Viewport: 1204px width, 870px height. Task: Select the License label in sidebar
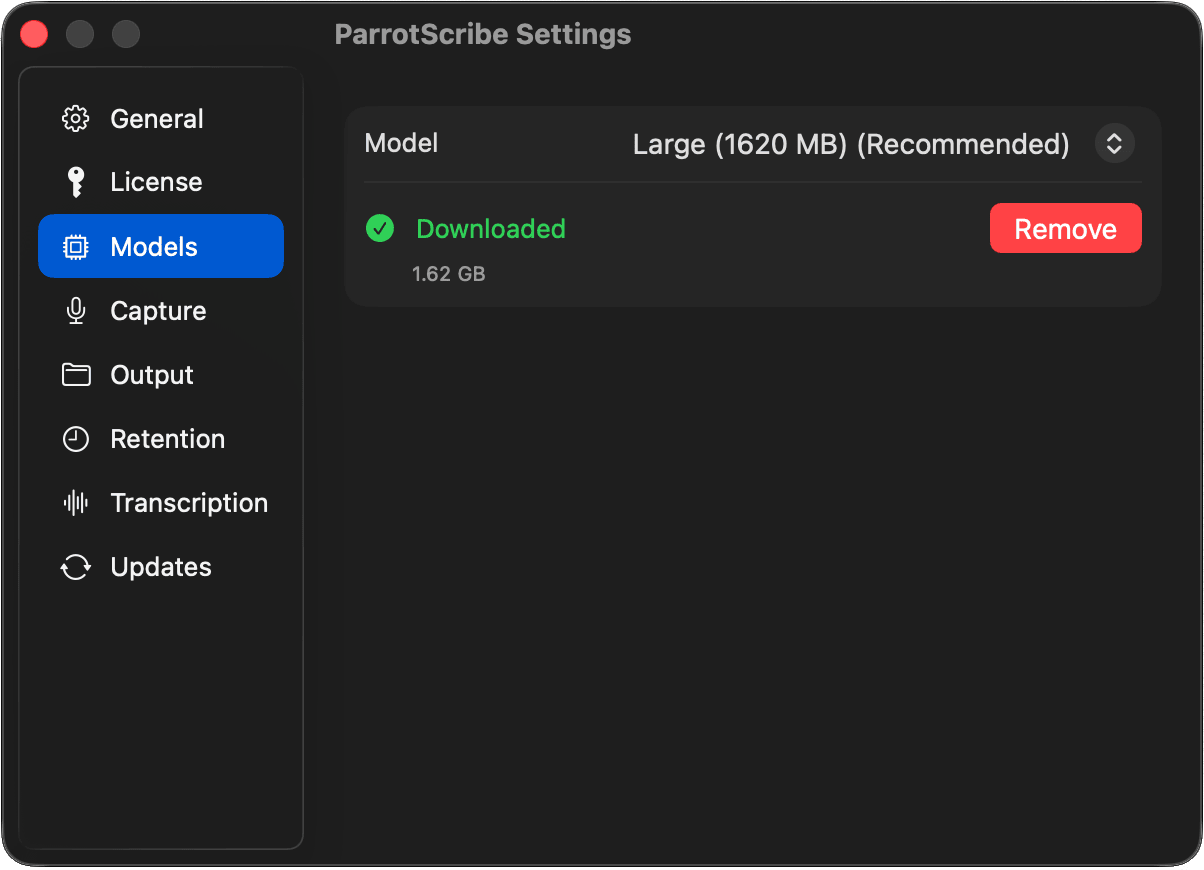pyautogui.click(x=156, y=182)
